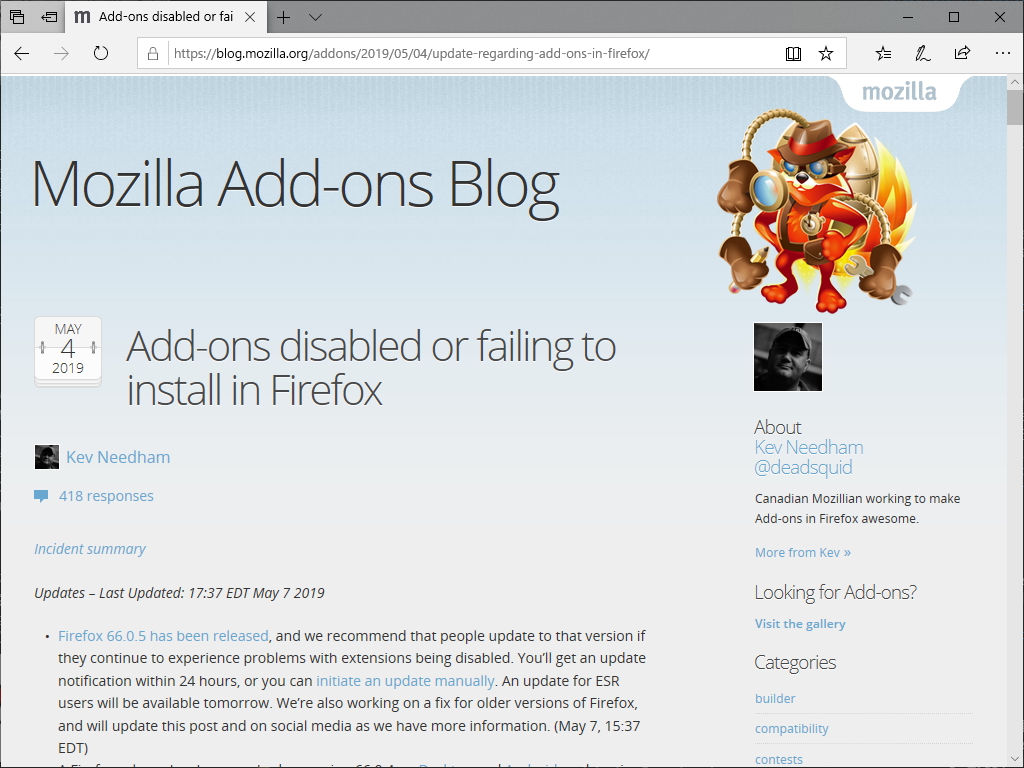Set these tabs aside
The height and width of the screenshot is (768, 1024).
[17, 17]
